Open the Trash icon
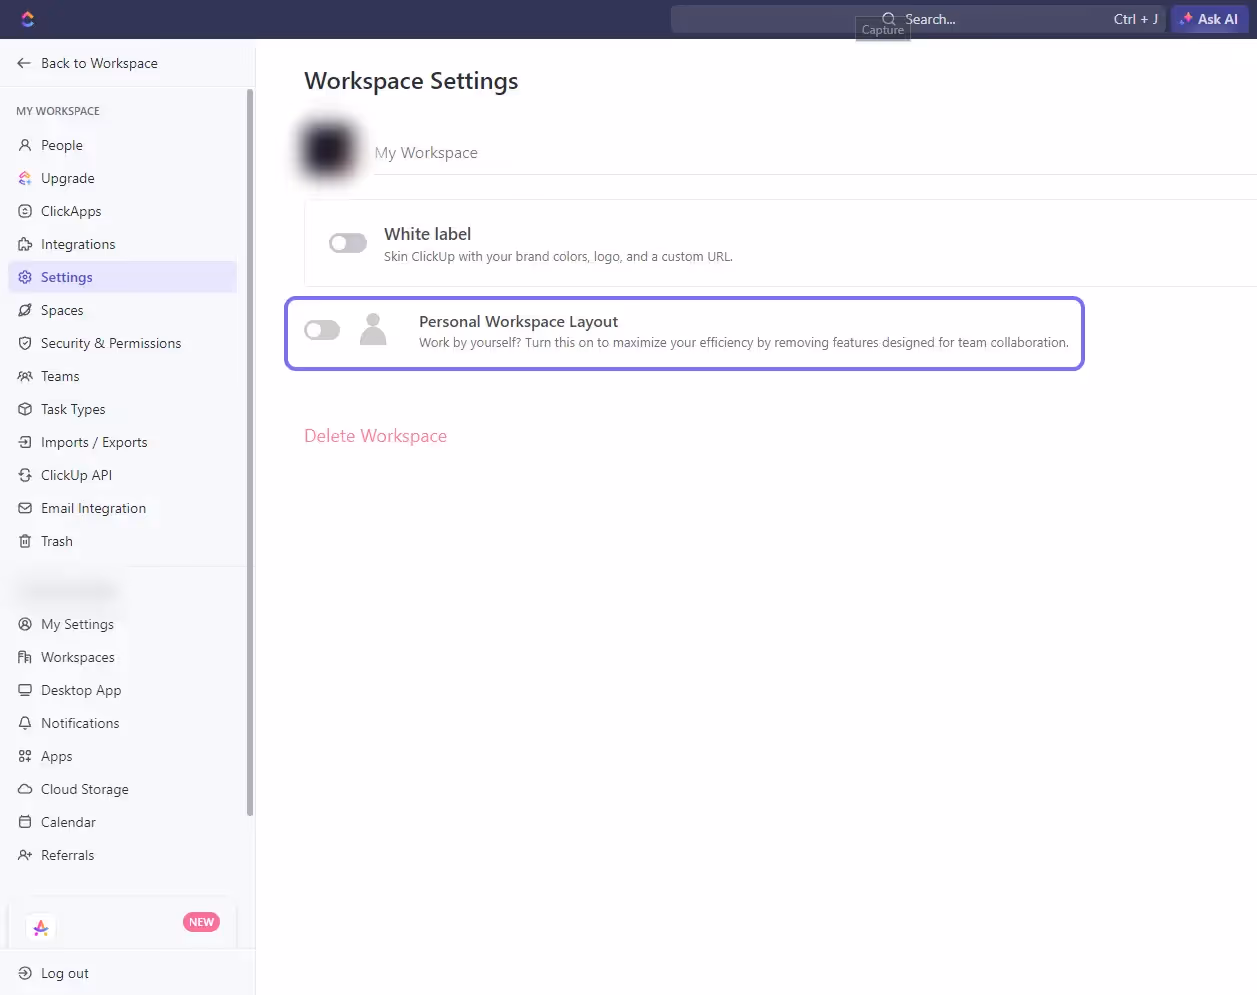 23,541
